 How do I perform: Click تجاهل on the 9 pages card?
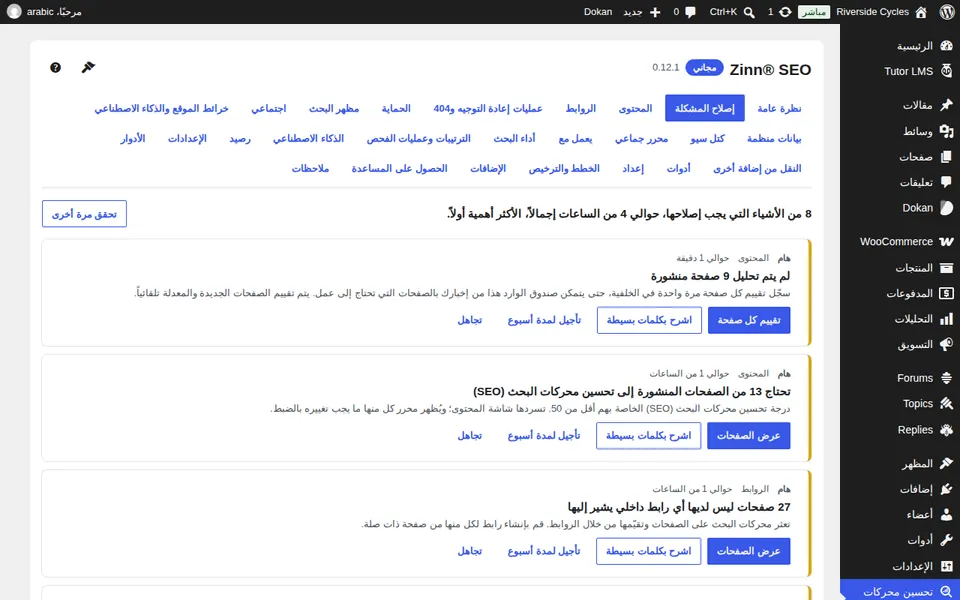tap(470, 320)
